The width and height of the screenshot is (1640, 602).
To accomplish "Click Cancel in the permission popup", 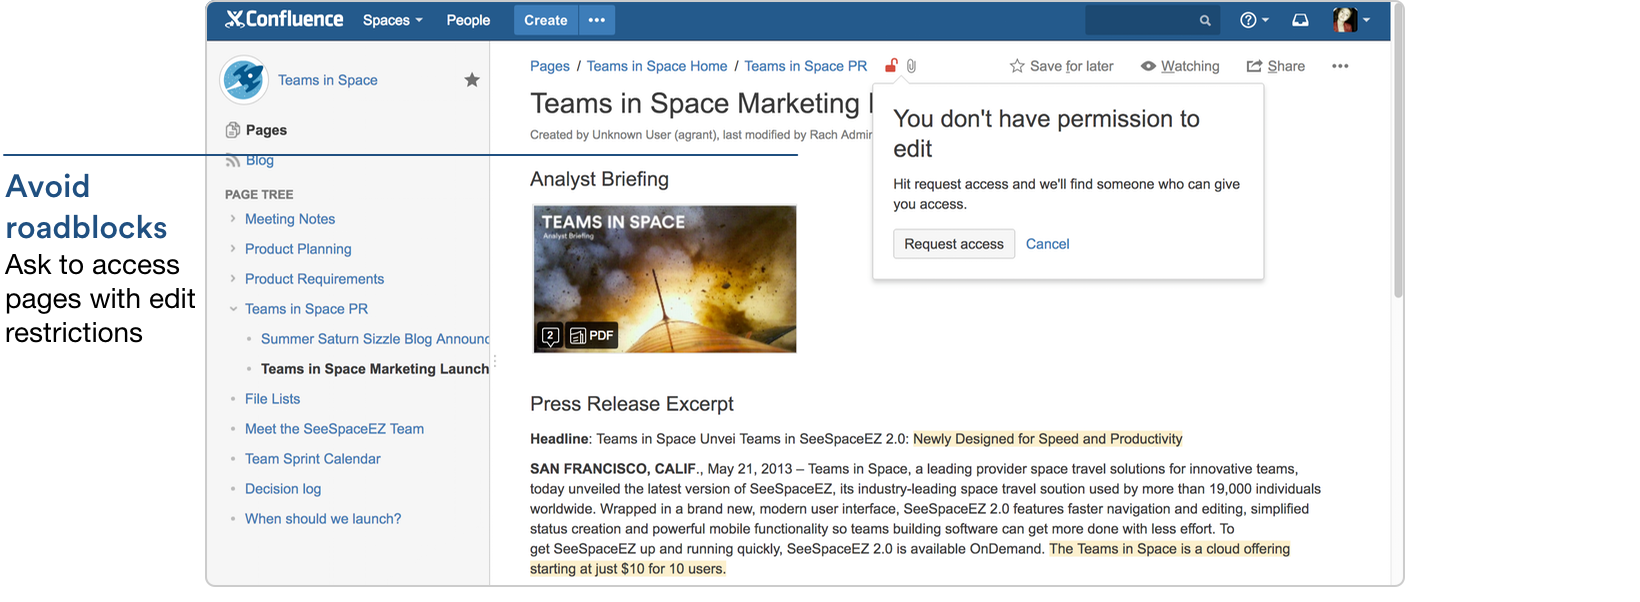I will pos(1047,244).
